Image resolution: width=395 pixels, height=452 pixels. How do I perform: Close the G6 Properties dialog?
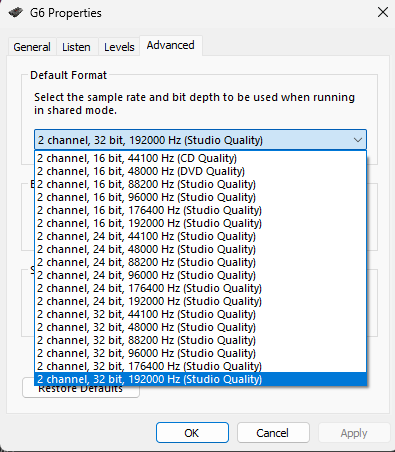pos(383,12)
